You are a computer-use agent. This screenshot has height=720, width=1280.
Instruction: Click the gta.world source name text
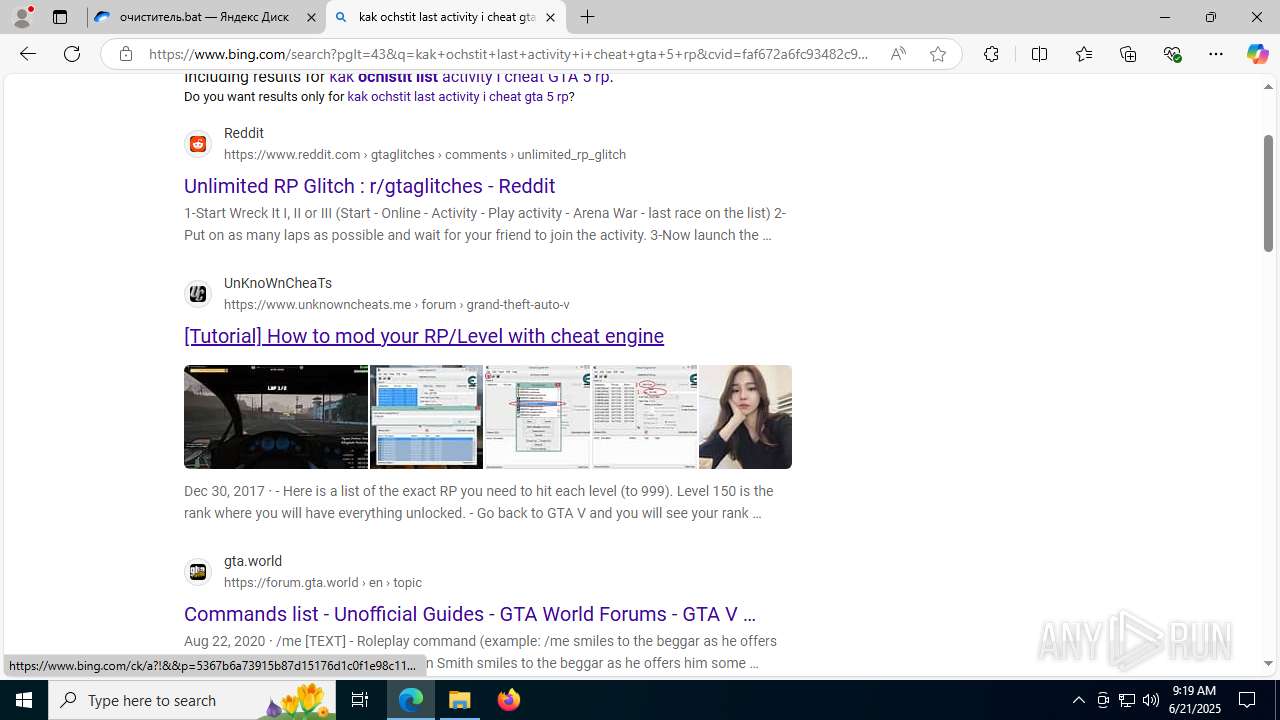(253, 561)
